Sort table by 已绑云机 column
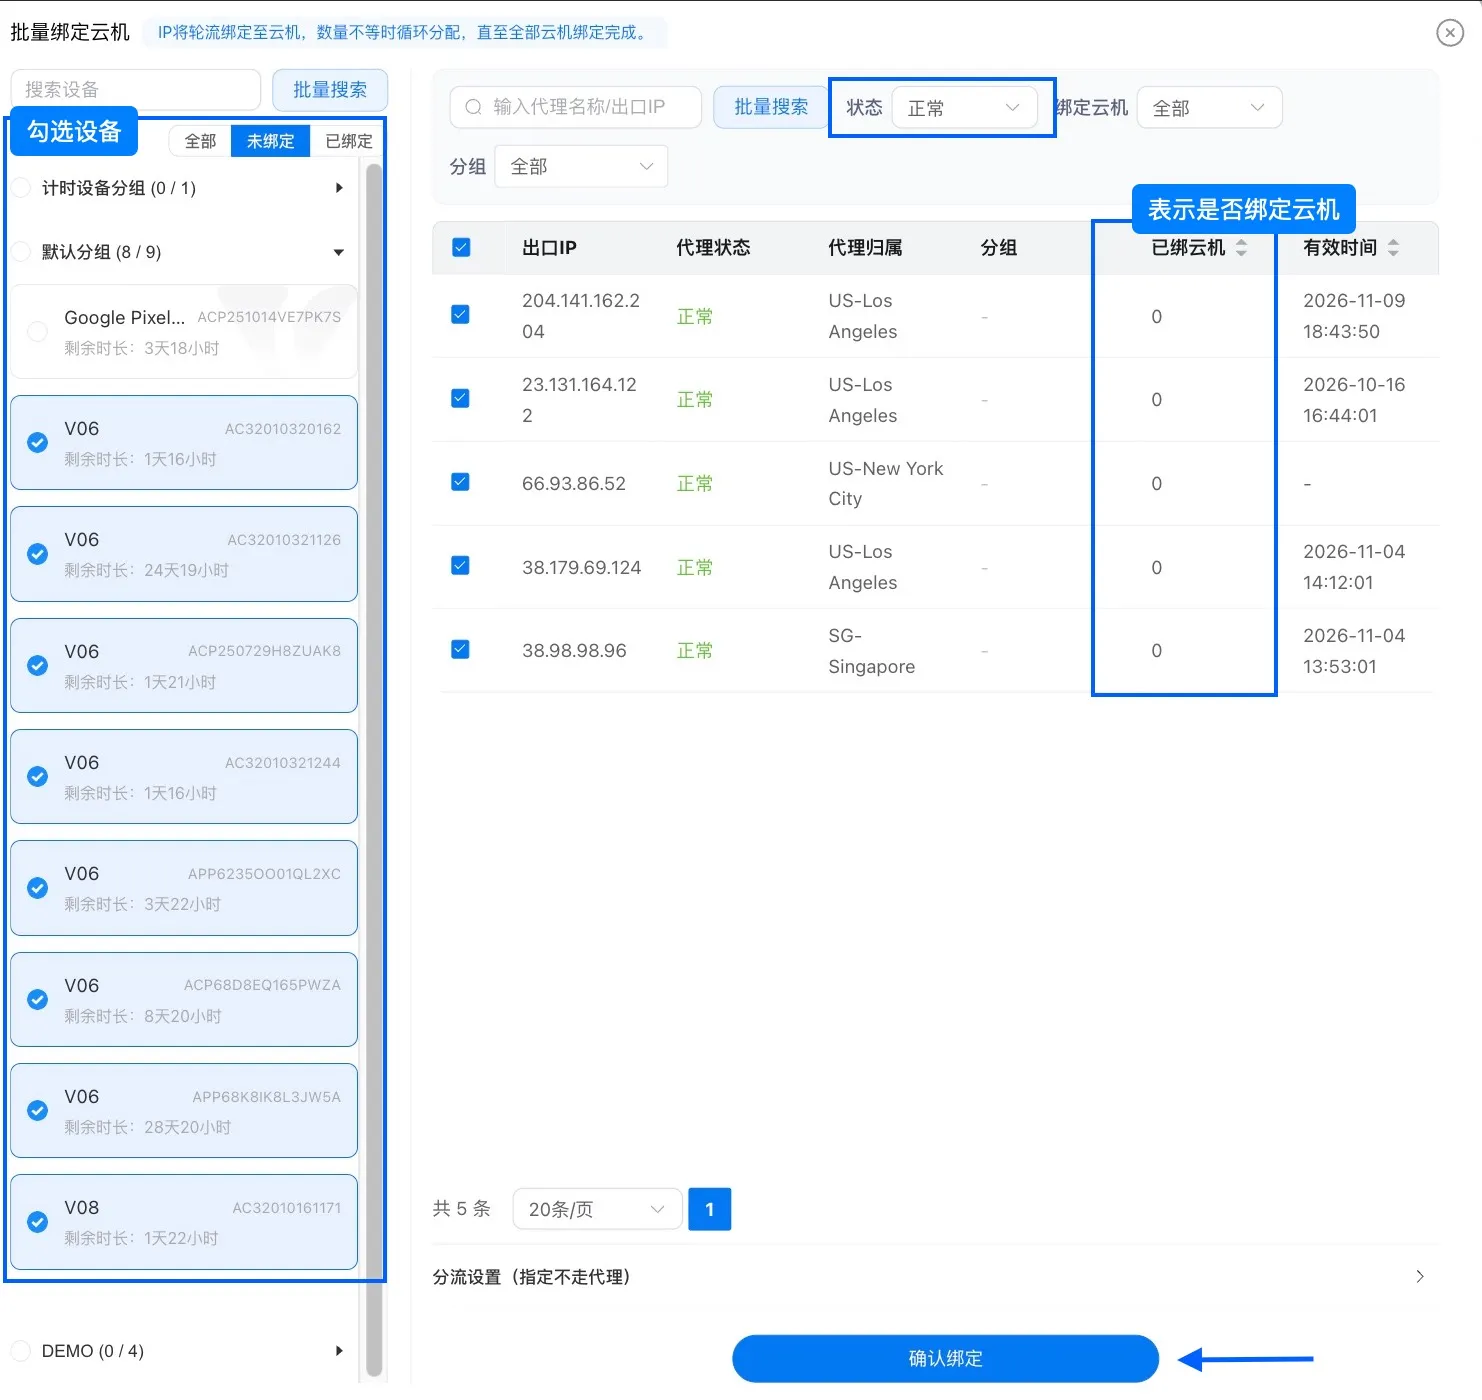The height and width of the screenshot is (1400, 1482). [x=1241, y=248]
